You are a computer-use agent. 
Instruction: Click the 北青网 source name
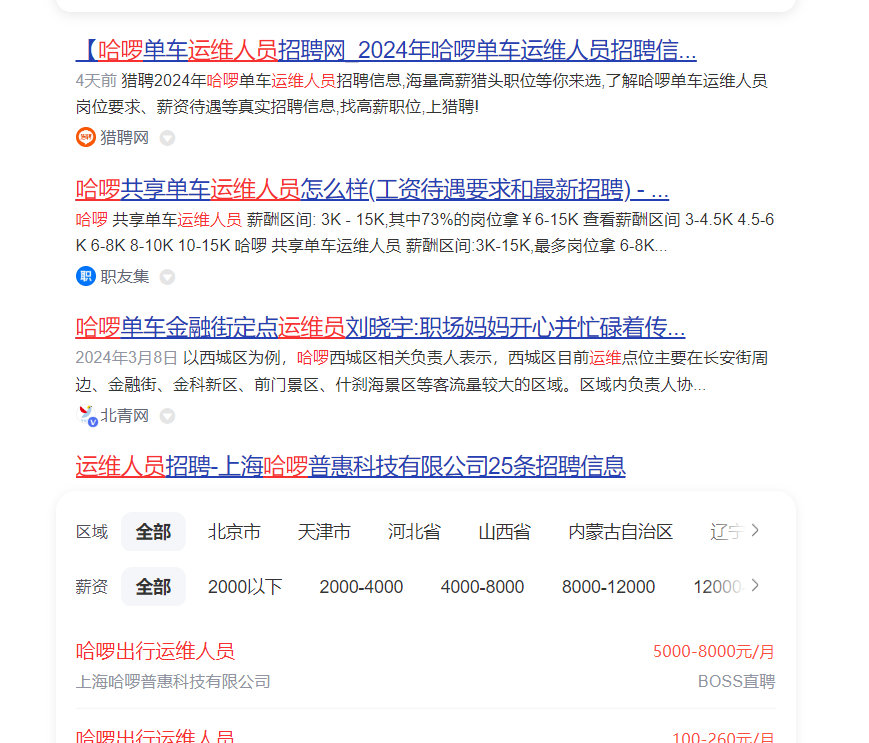click(x=125, y=416)
